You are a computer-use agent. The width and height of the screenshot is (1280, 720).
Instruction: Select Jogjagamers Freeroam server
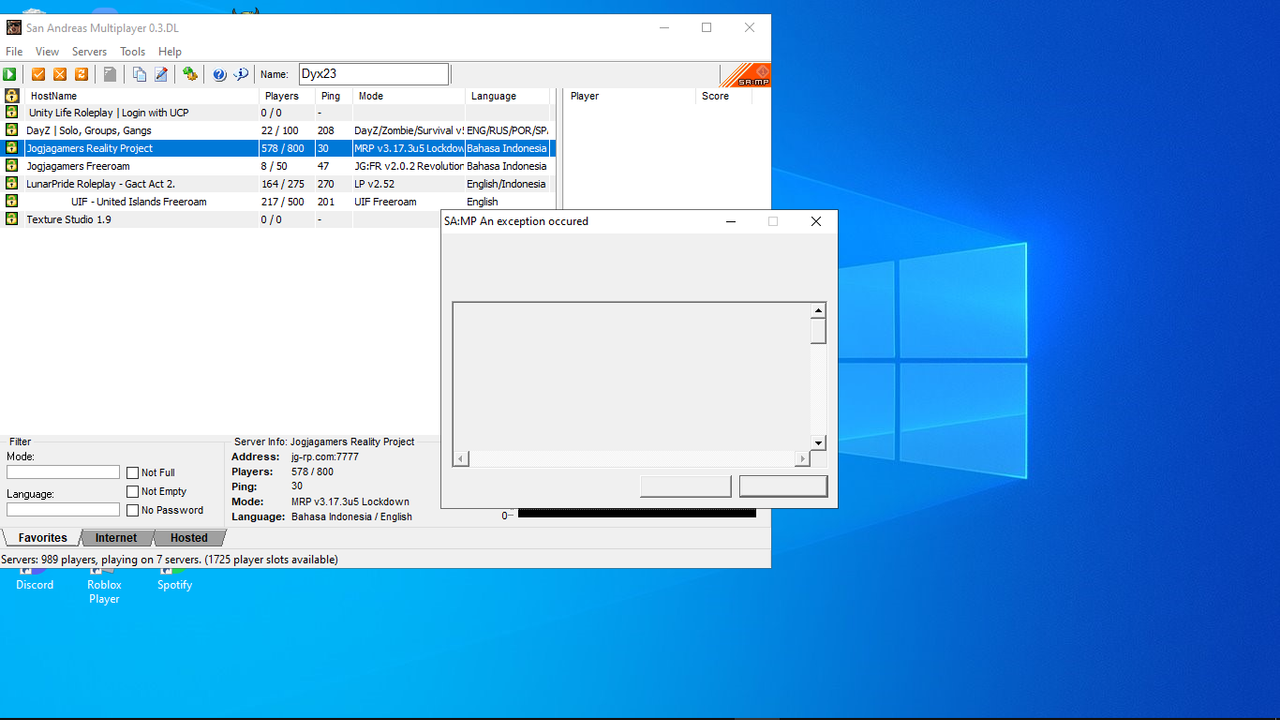(278, 166)
